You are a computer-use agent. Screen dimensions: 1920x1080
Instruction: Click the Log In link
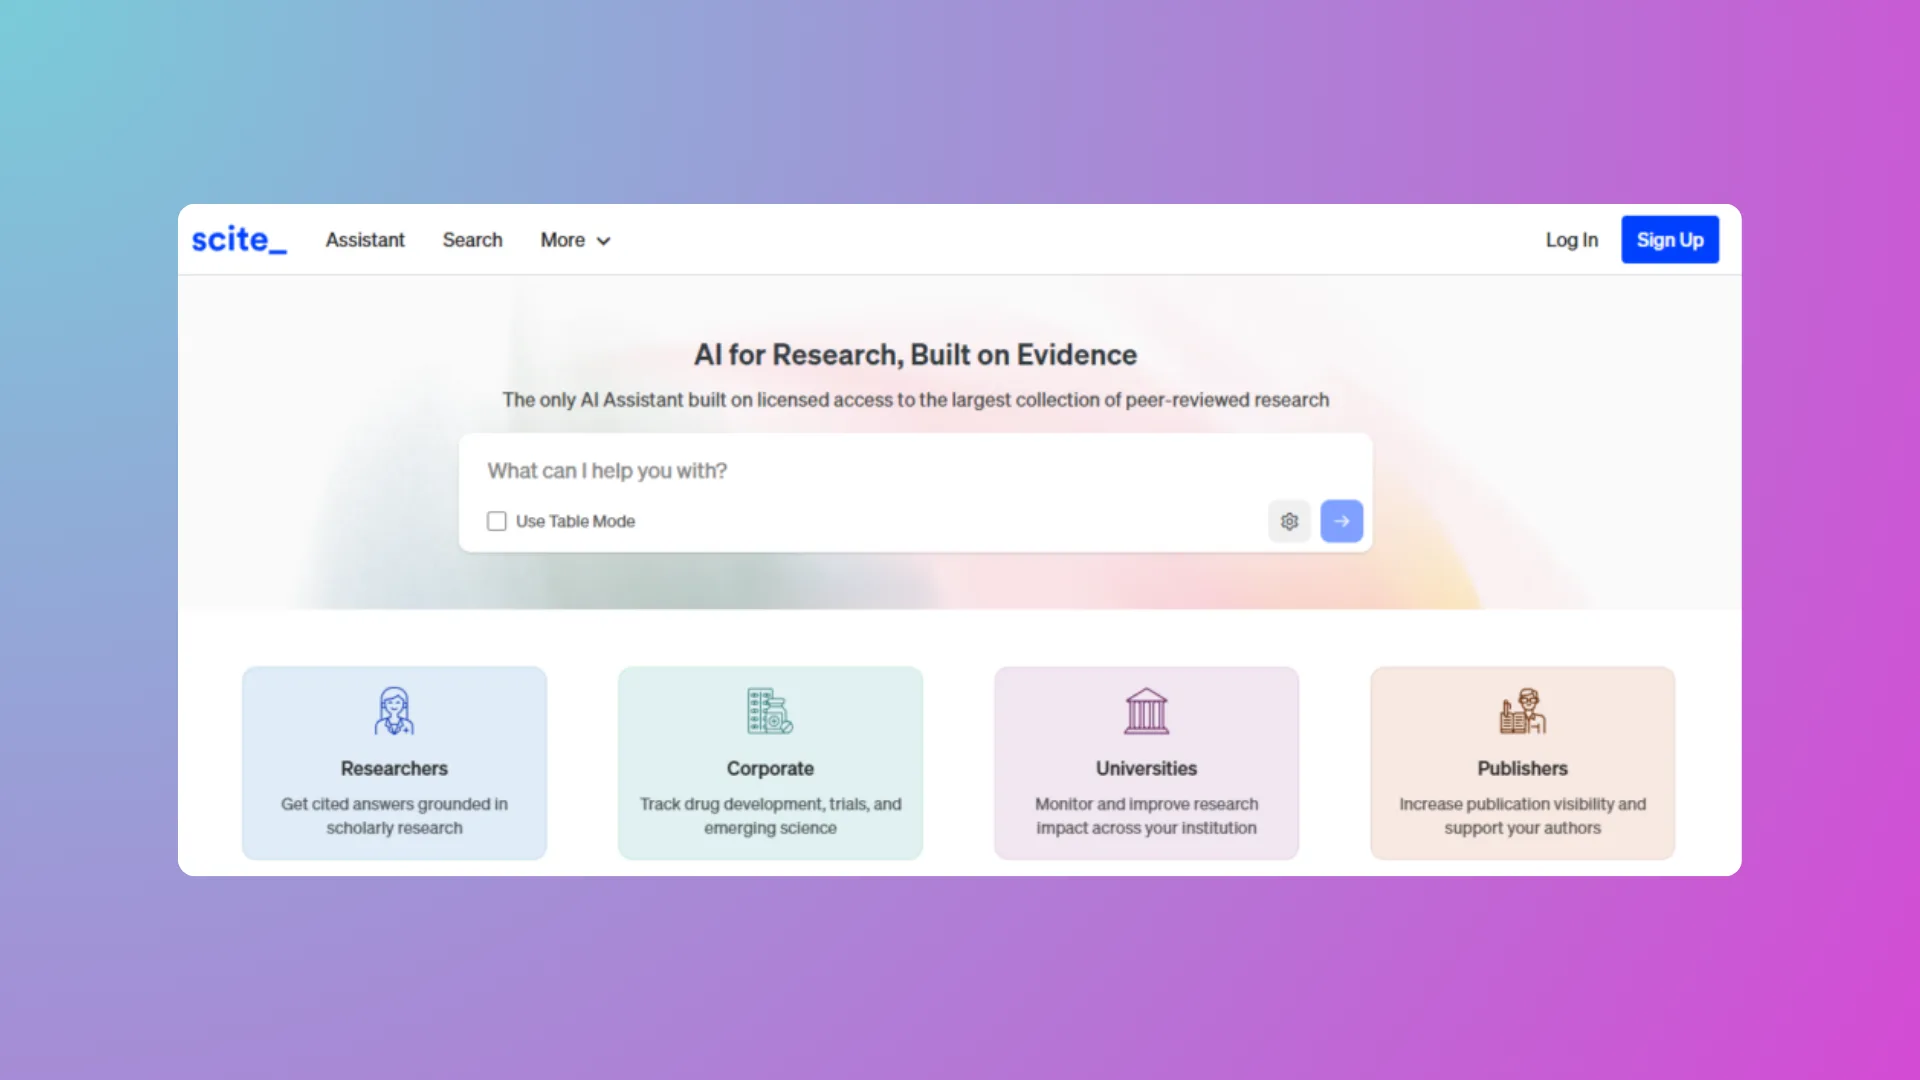coord(1571,240)
